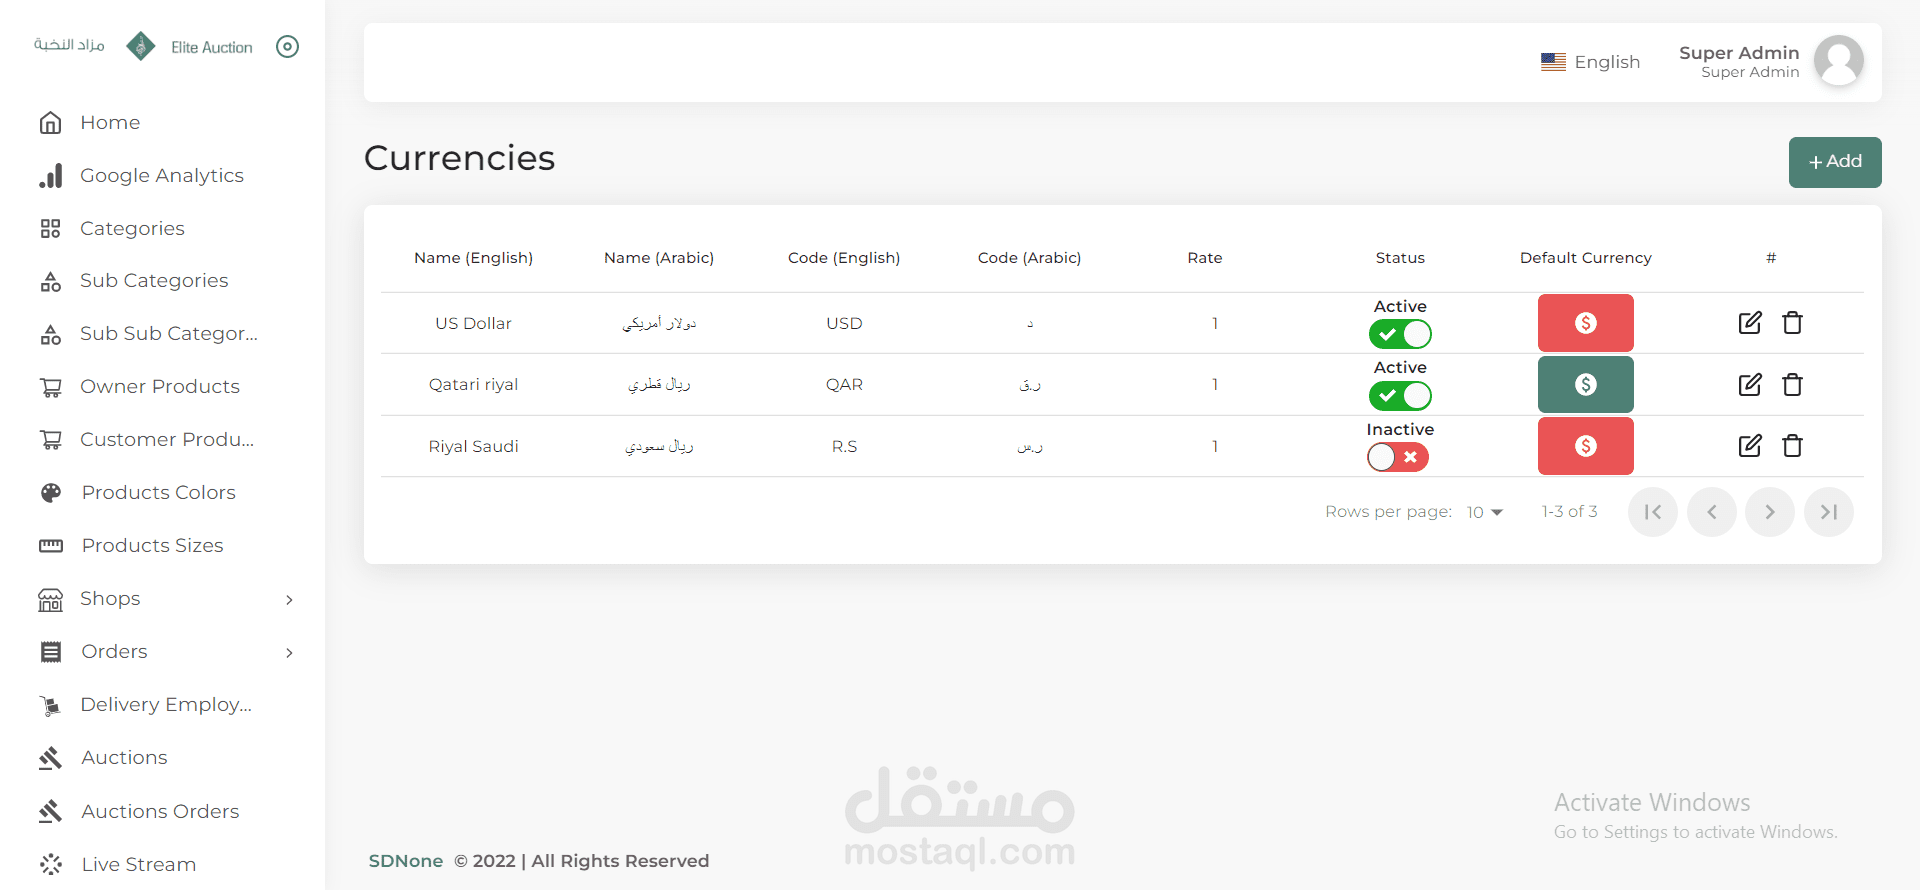Go to first page of table

coord(1653,512)
